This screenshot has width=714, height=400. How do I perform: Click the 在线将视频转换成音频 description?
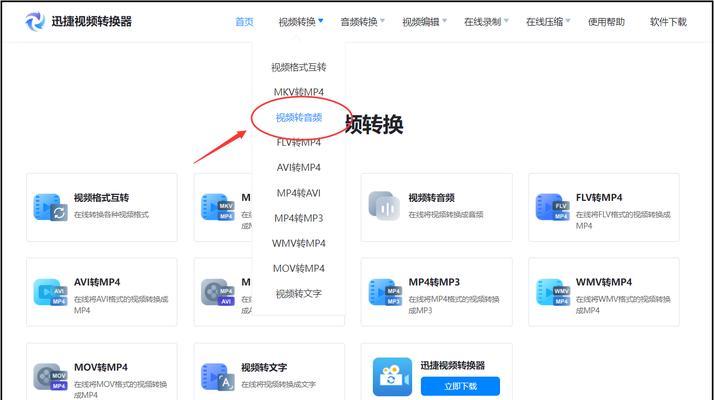click(x=446, y=215)
